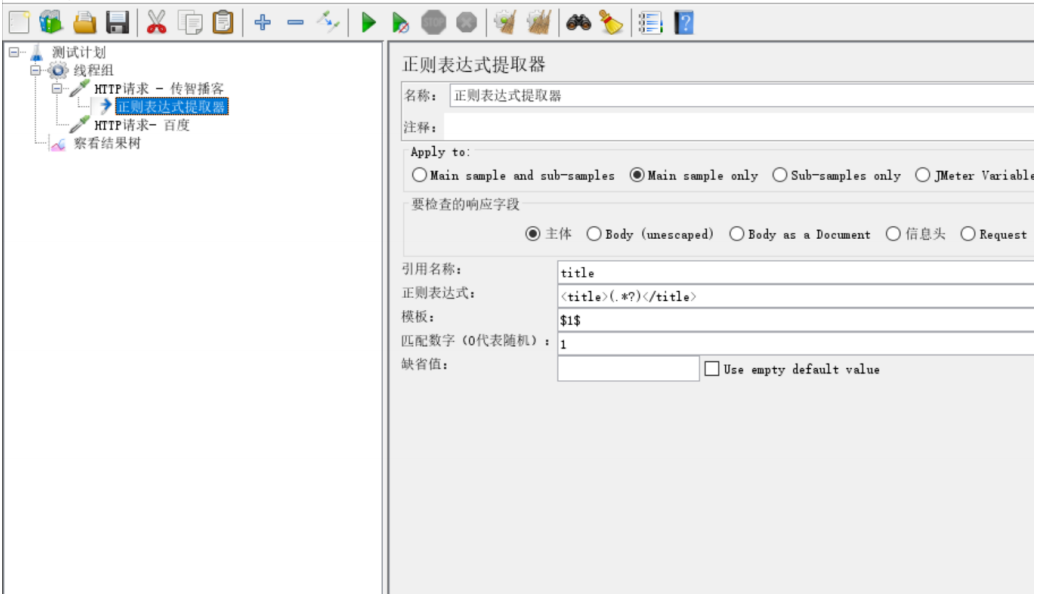Click the 模板 field containing $1$
Screen dimensions: 1039x600
[x=796, y=320]
